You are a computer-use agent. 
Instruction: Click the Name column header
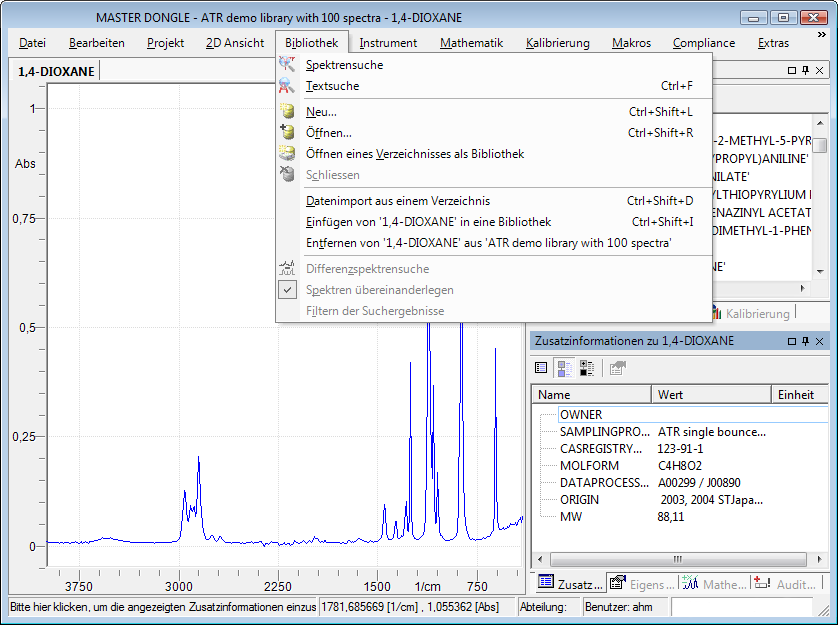click(590, 395)
